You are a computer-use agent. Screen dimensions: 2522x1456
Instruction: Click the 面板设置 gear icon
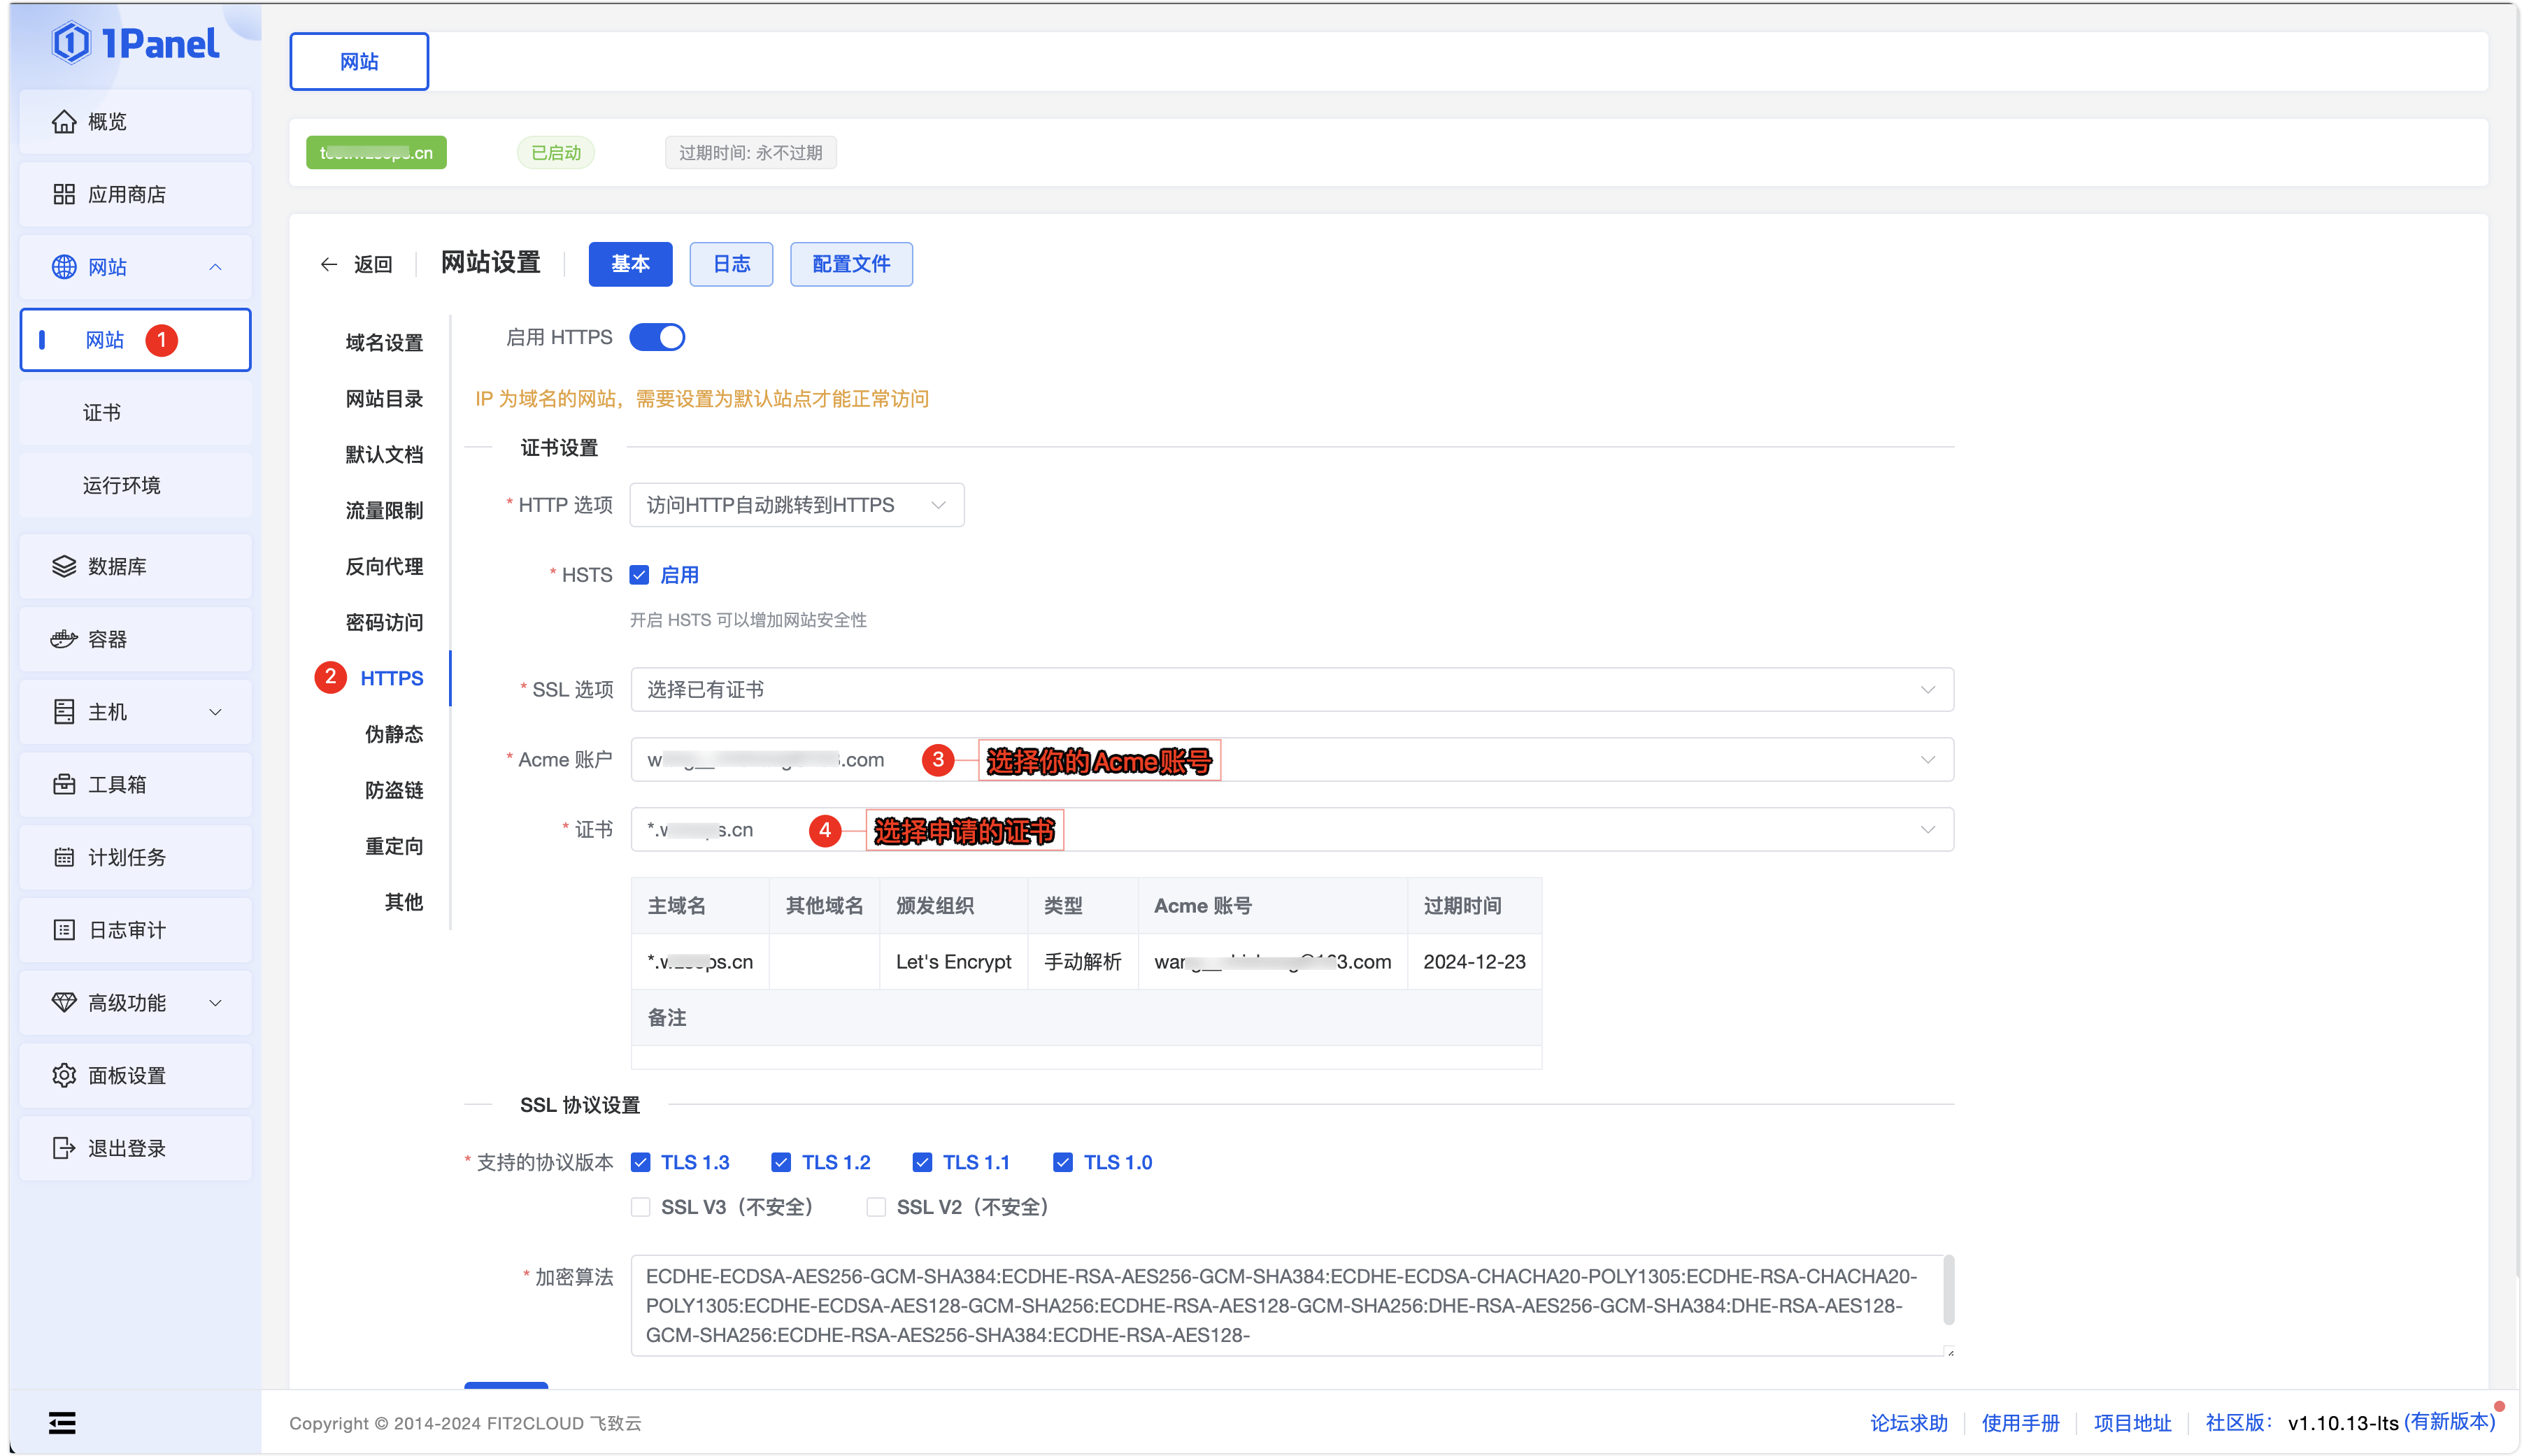coord(64,1075)
